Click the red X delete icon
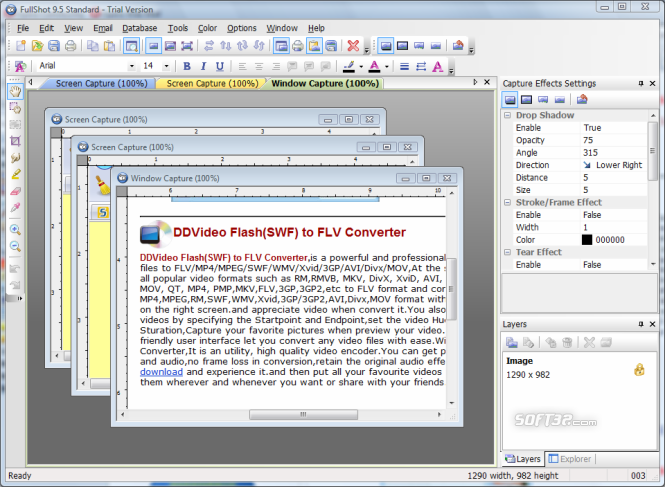Viewport: 665px width, 487px height. coord(353,45)
